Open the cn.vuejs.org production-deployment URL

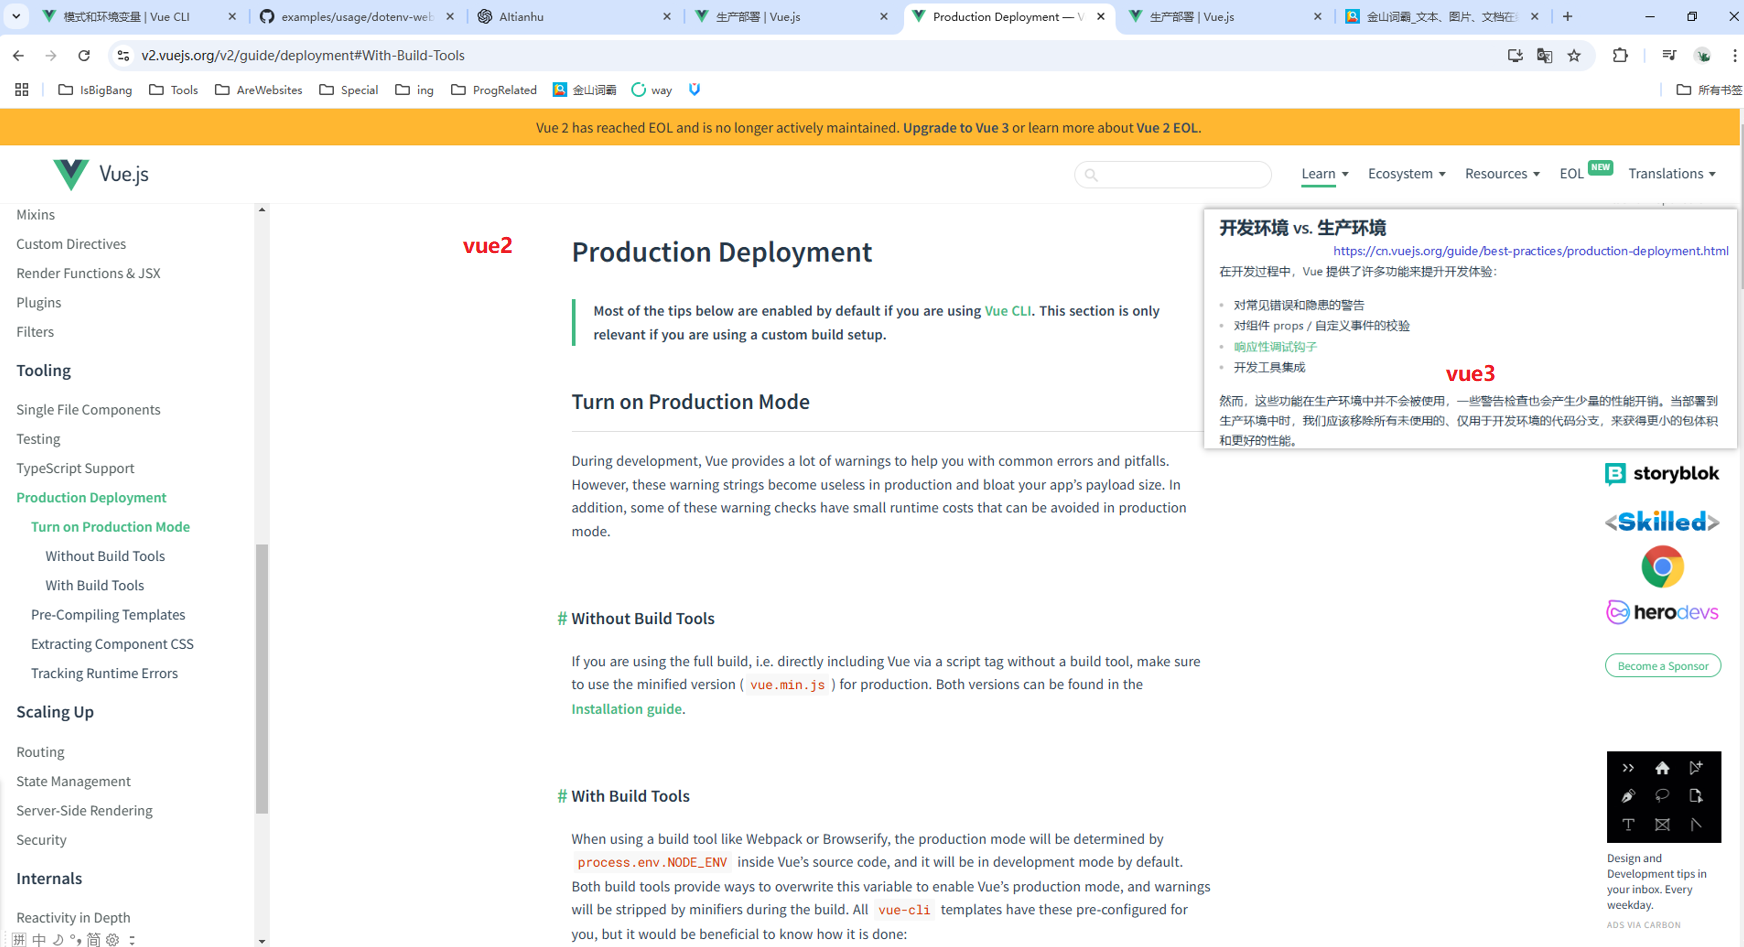1530,251
